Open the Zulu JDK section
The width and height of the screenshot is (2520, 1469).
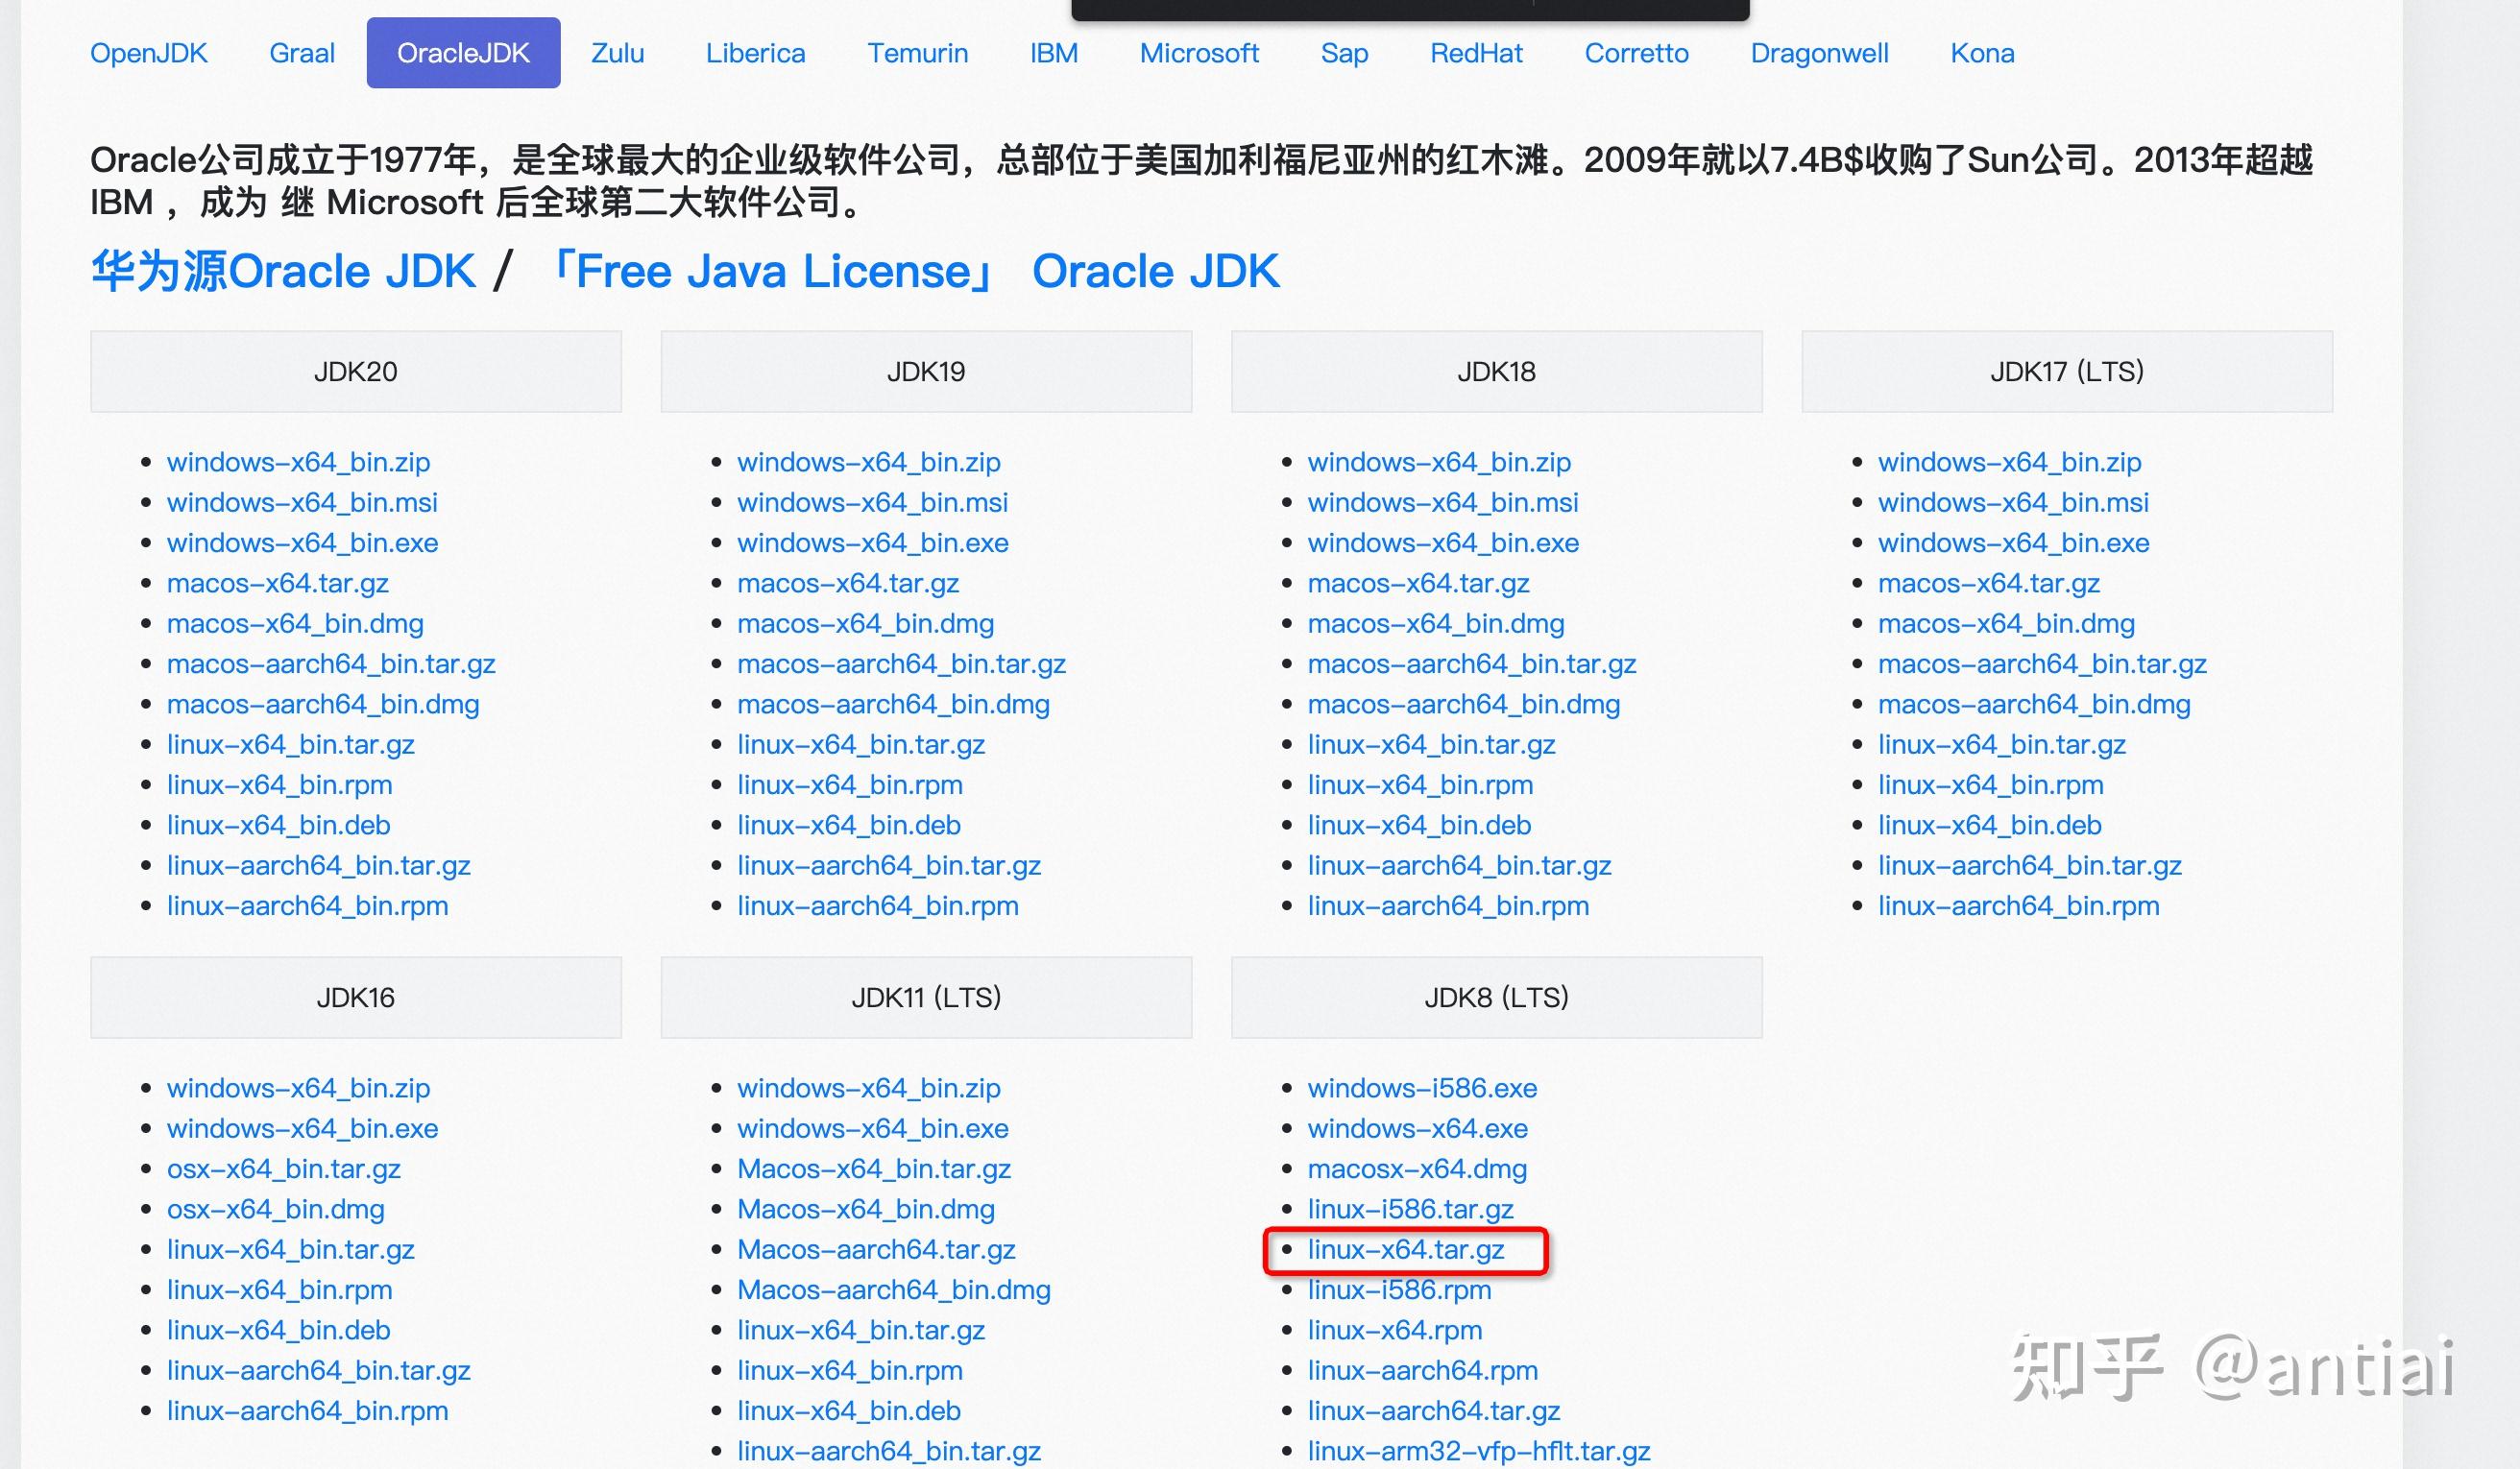(617, 52)
